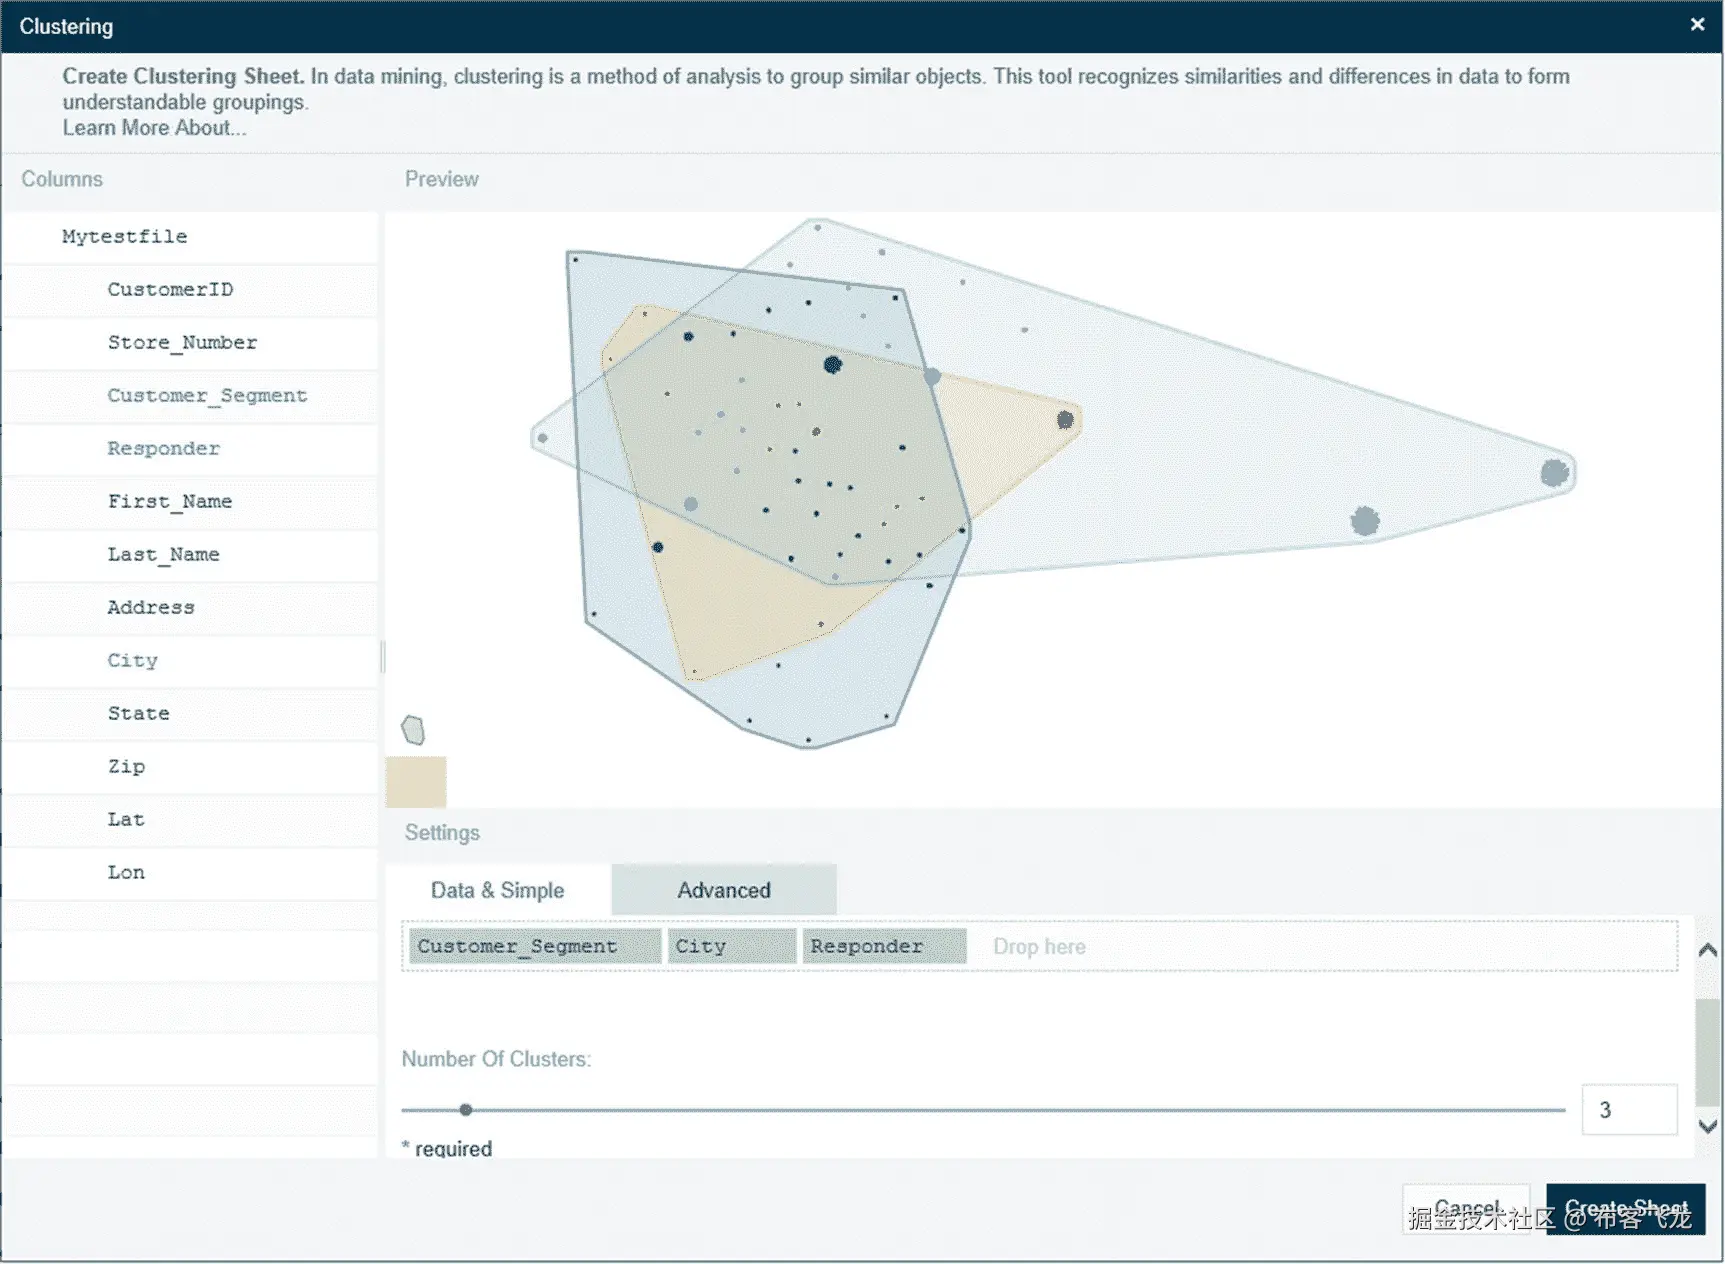This screenshot has width=1725, height=1264.
Task: Select the Customer_Segment column in the list
Action: pyautogui.click(x=190, y=396)
